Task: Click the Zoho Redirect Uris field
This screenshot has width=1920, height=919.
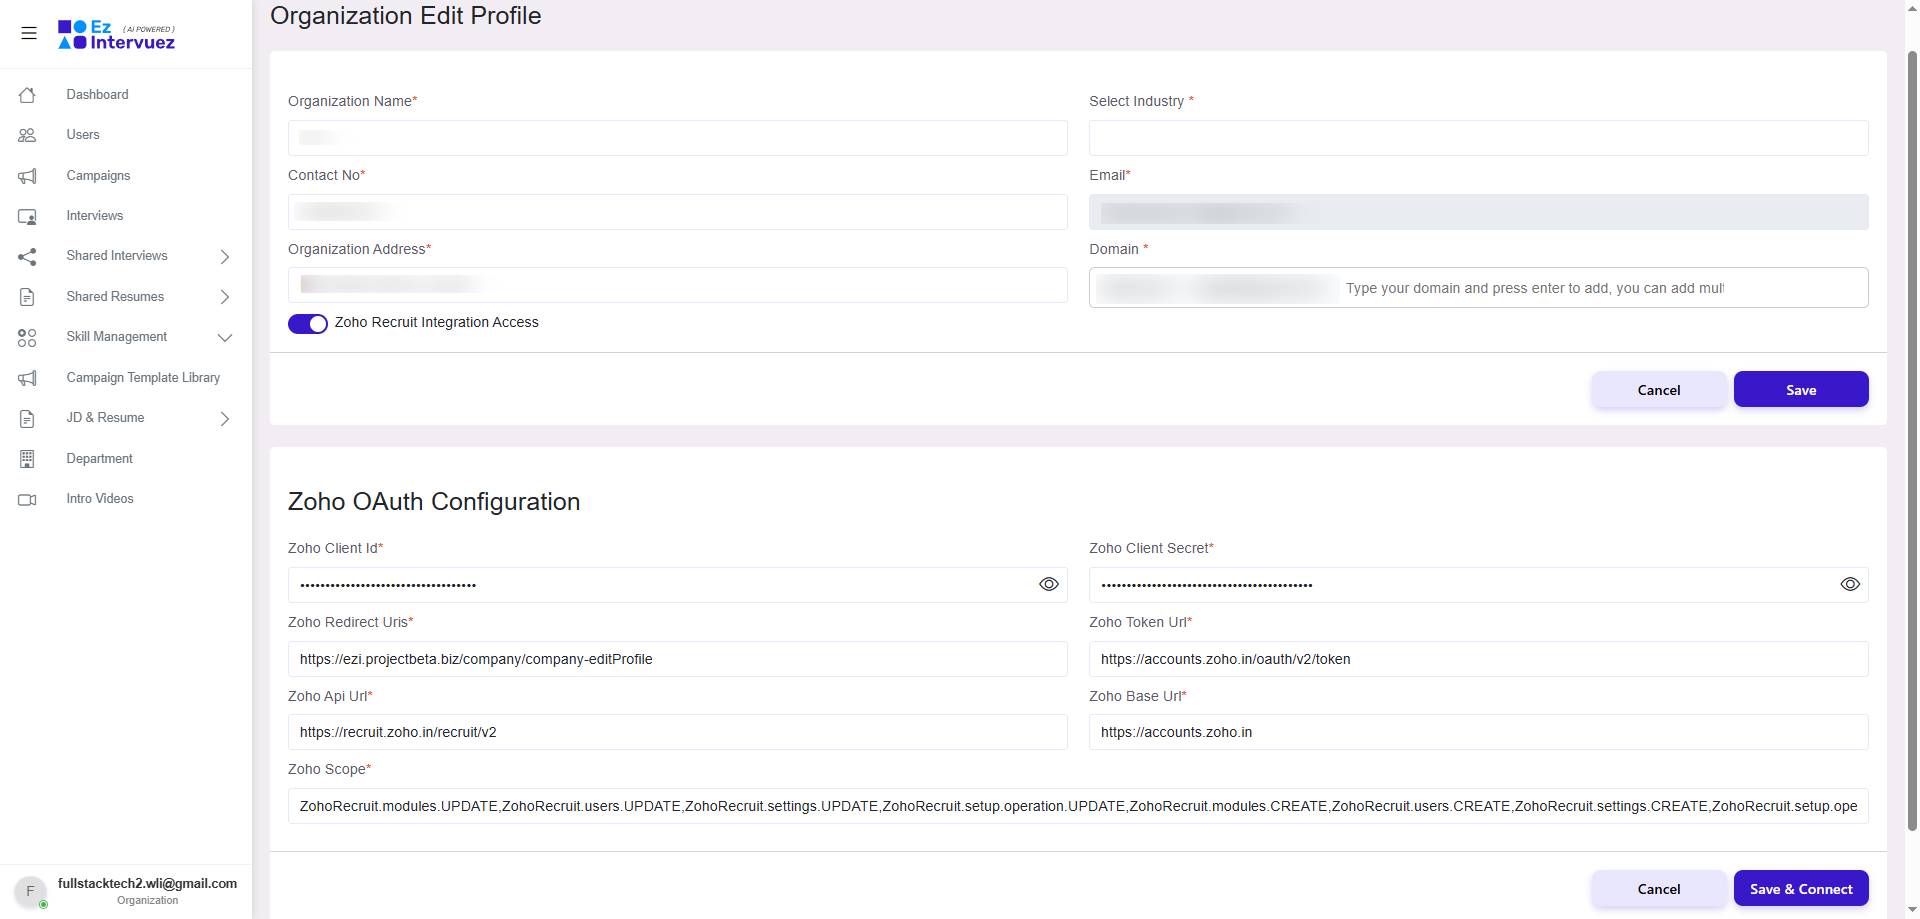Action: (x=677, y=659)
